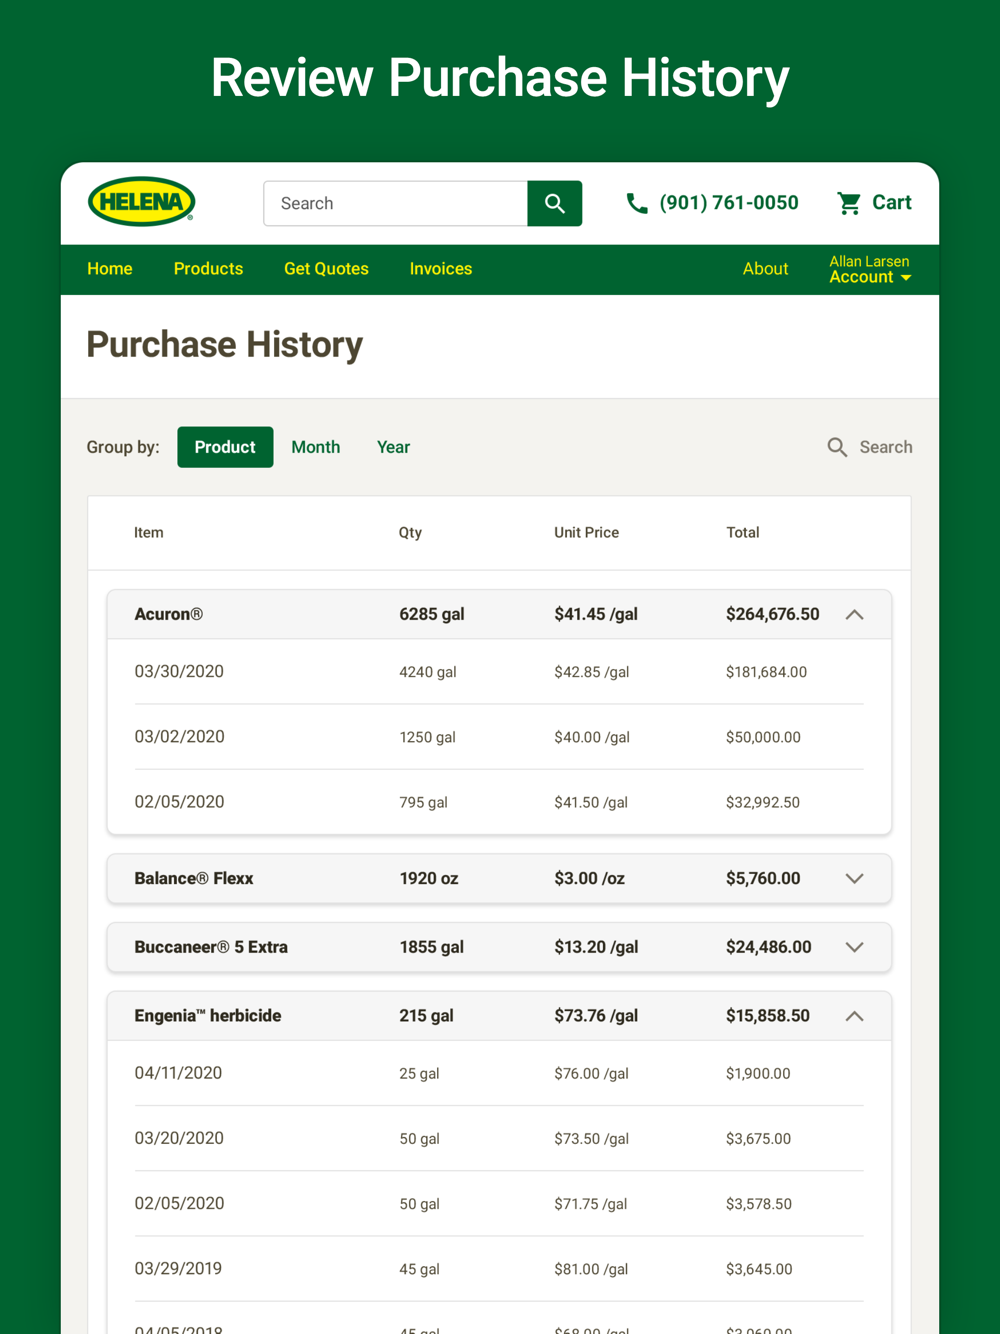Click the $3,675.00 total

click(758, 1139)
